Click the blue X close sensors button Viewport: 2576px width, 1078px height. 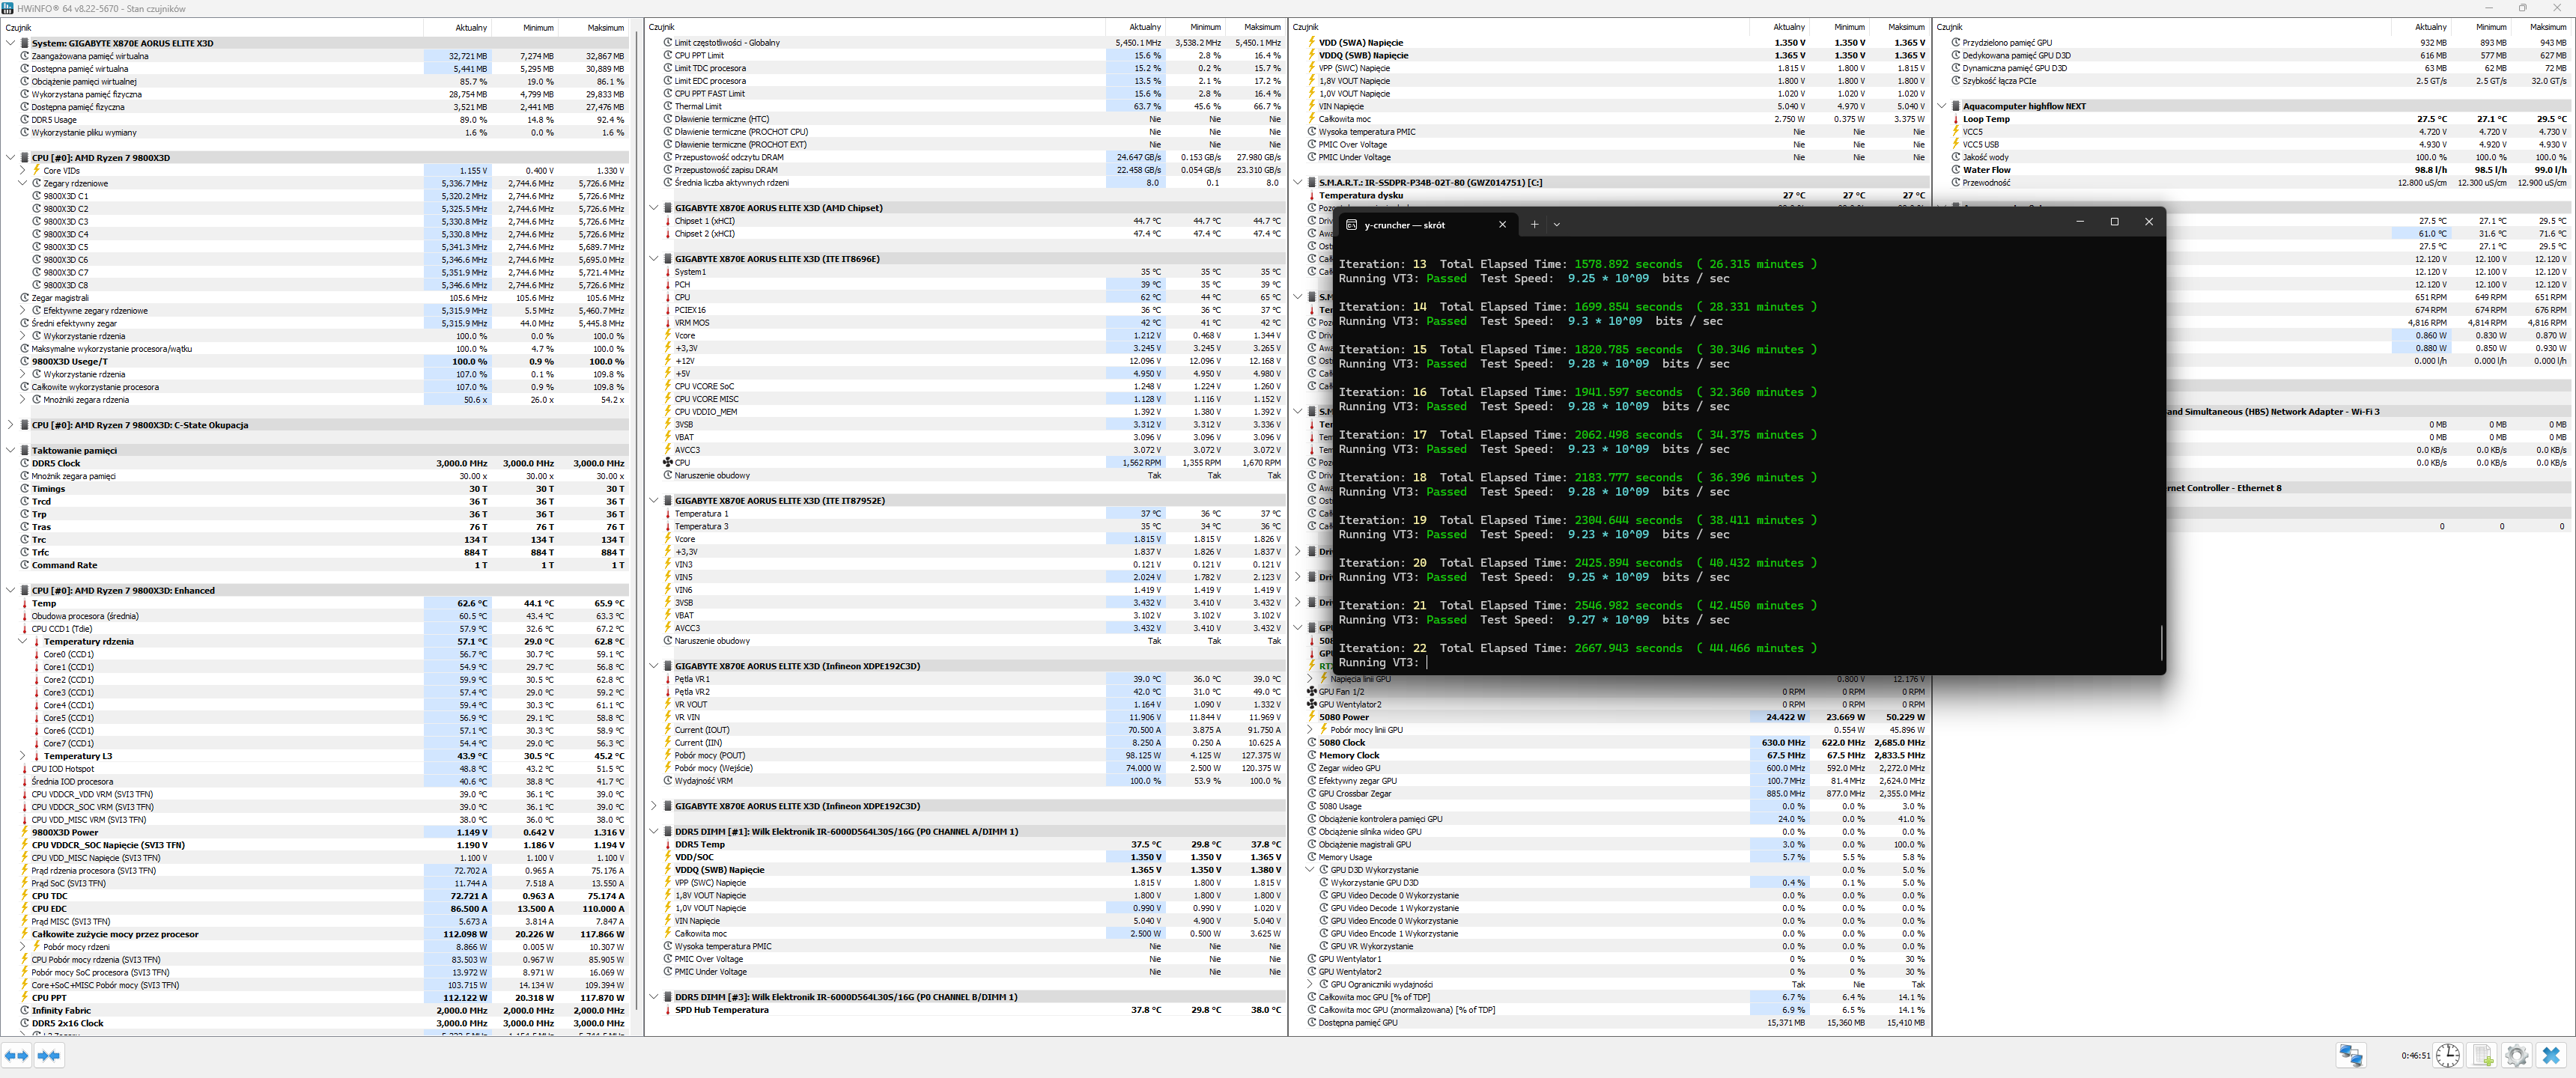(2551, 1055)
